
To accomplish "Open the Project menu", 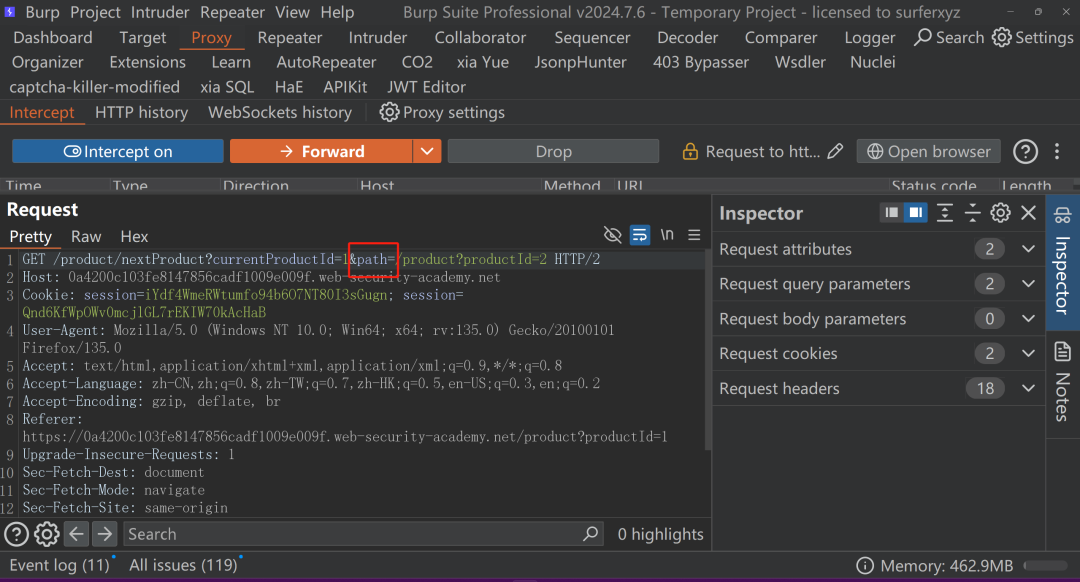I will pyautogui.click(x=95, y=12).
